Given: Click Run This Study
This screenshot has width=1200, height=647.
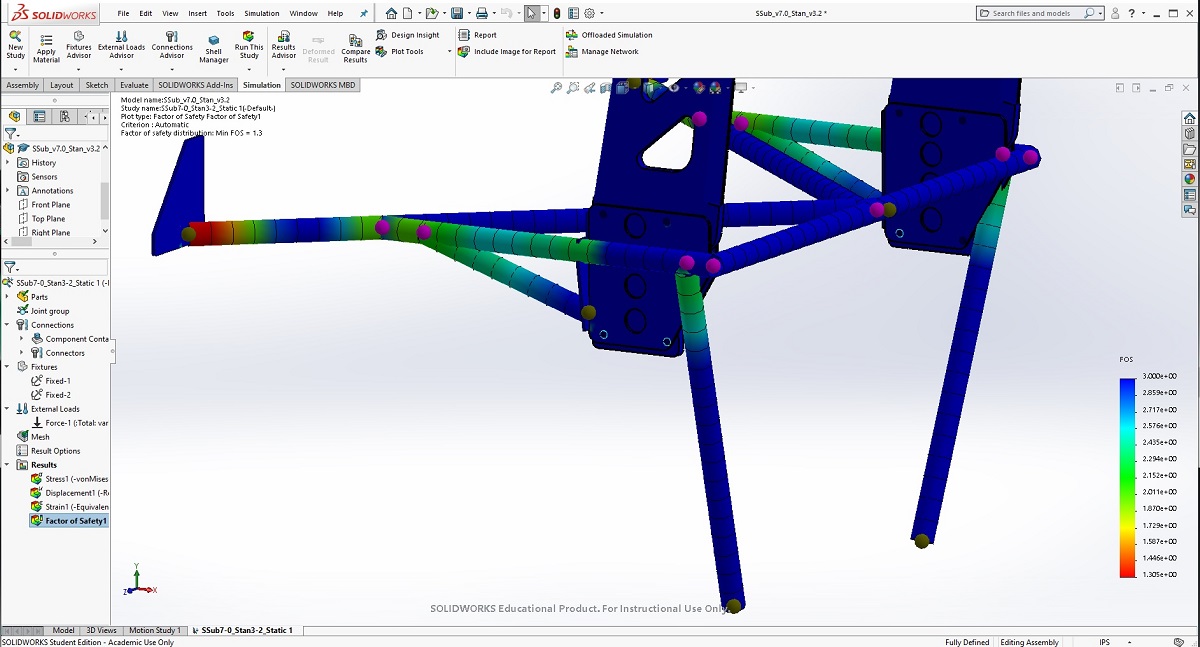Looking at the screenshot, I should (x=249, y=46).
